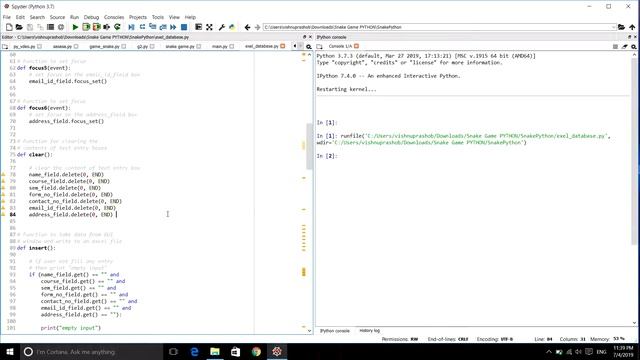Screen dimensions: 640x360
Task: Go back to previous cursor position
Action: point(247,27)
